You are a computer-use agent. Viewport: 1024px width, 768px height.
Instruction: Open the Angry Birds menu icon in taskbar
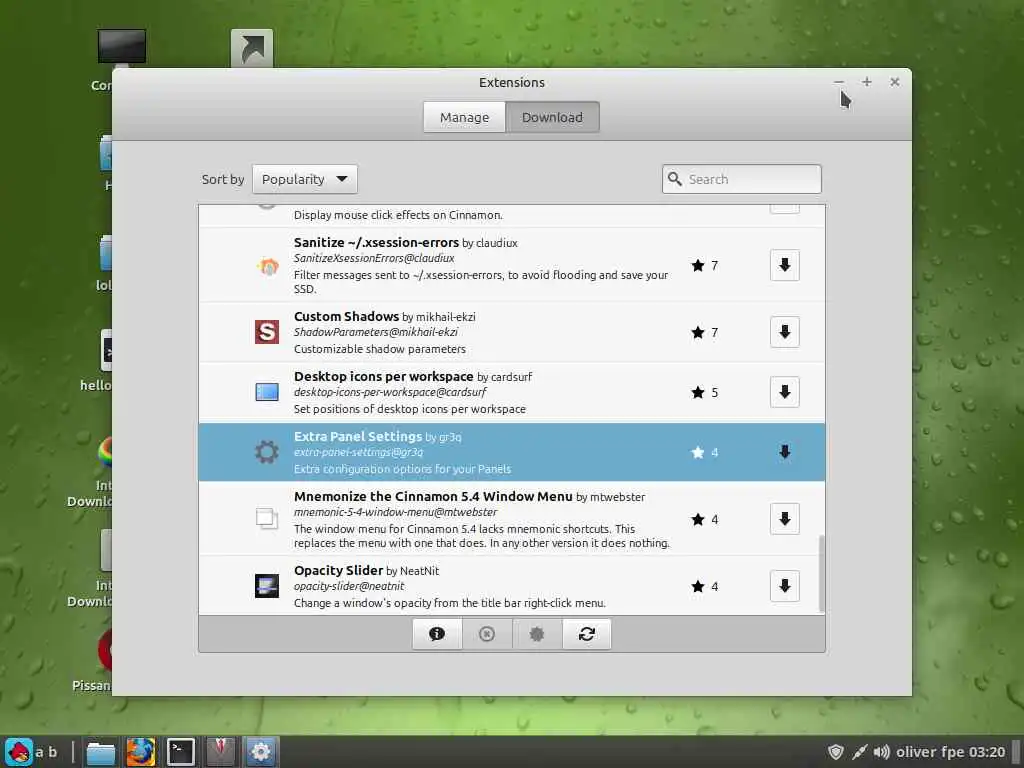(19, 752)
